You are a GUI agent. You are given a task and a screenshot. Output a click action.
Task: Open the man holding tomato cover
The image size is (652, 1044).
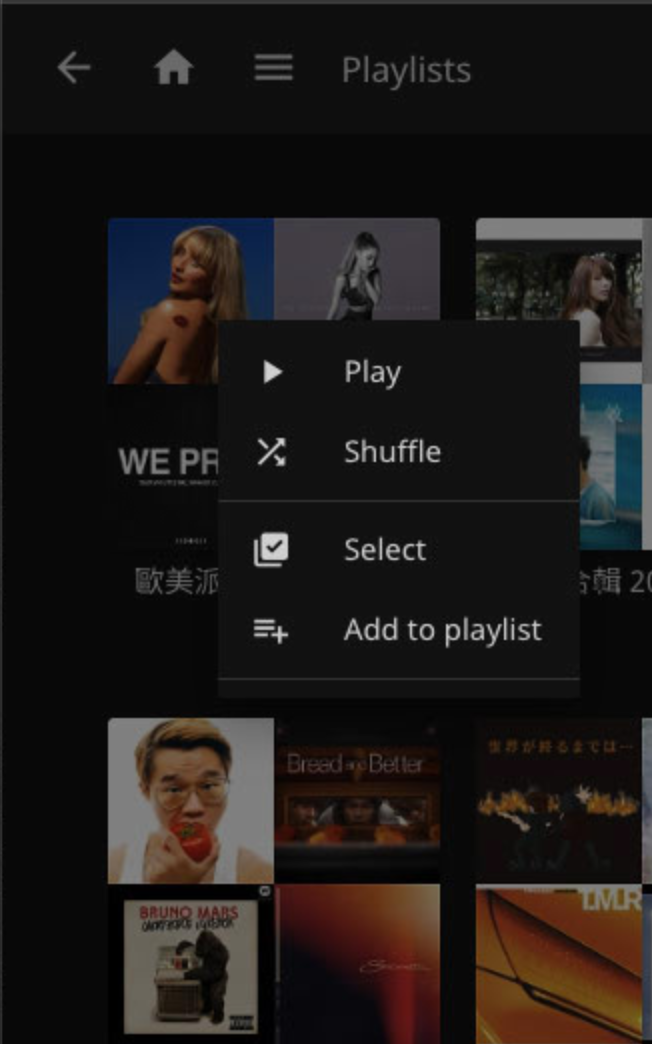pos(190,800)
